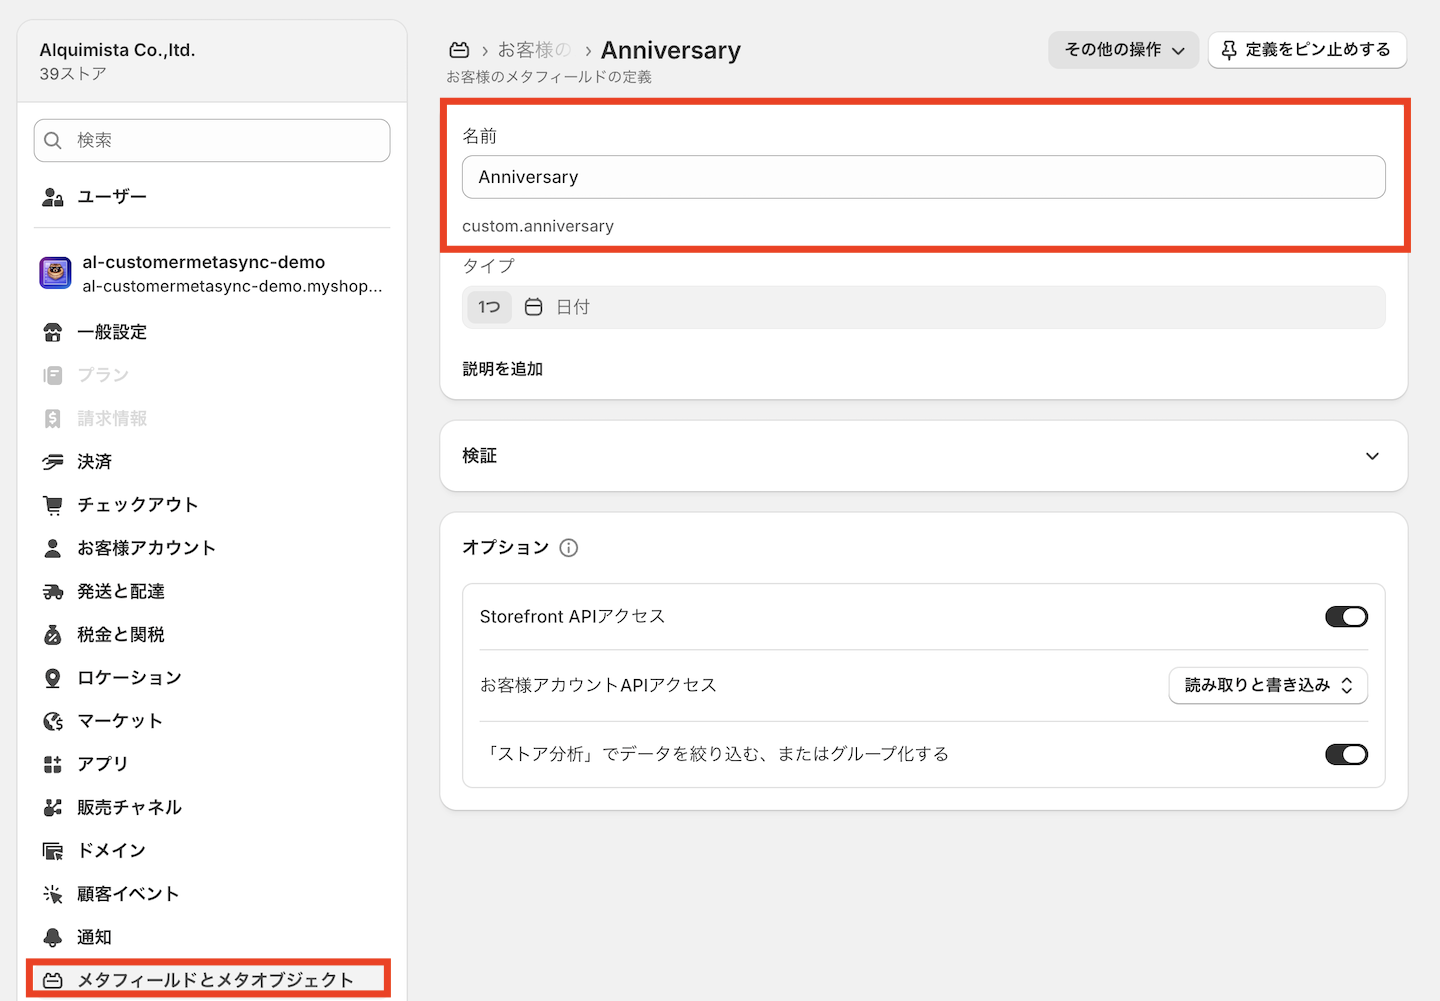Click the 決済 payments icon
The height and width of the screenshot is (1001, 1440).
(53, 462)
